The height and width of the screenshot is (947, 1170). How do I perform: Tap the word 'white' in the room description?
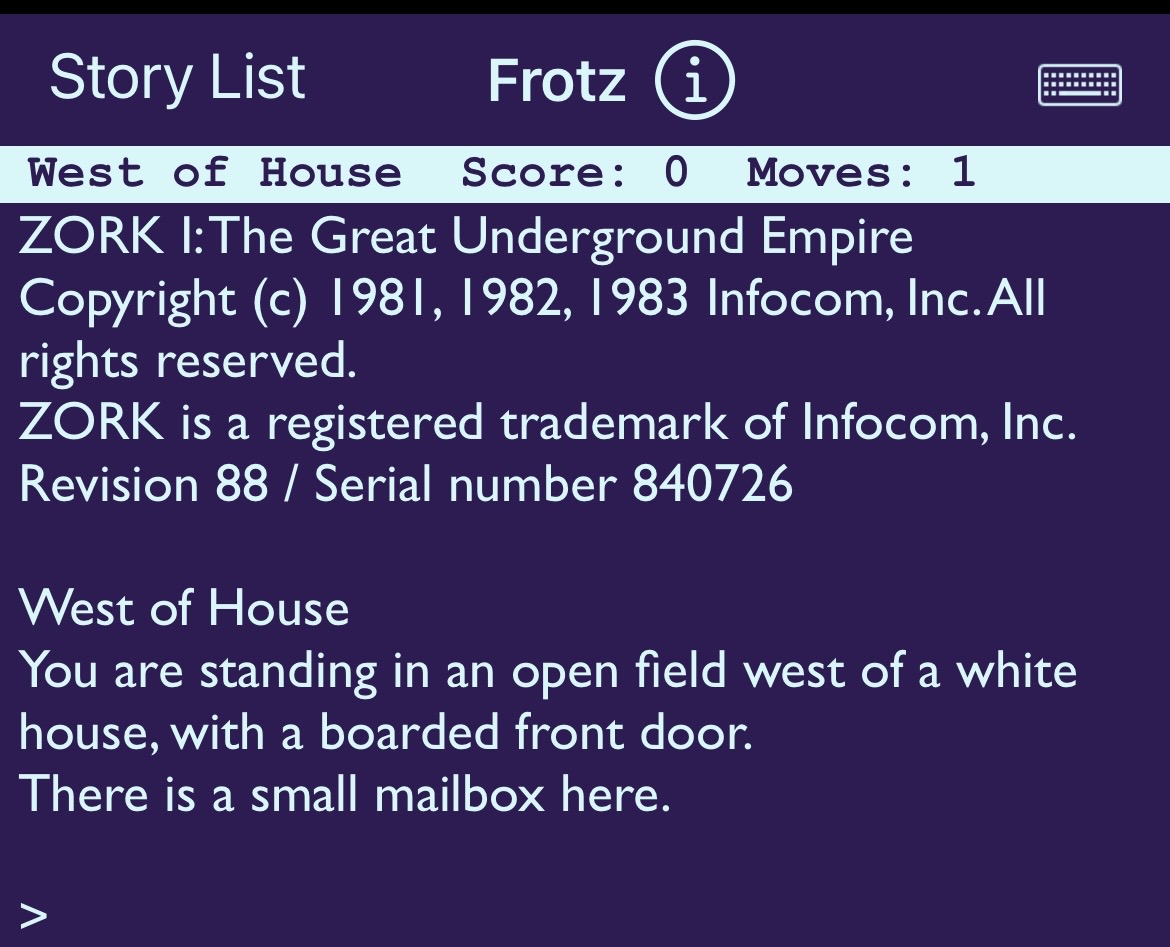tap(1017, 670)
